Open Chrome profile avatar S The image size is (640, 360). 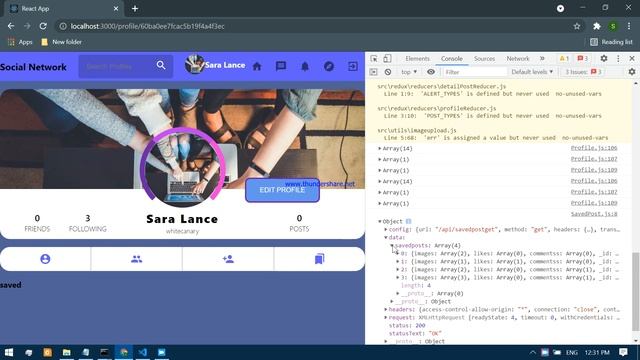point(613,26)
